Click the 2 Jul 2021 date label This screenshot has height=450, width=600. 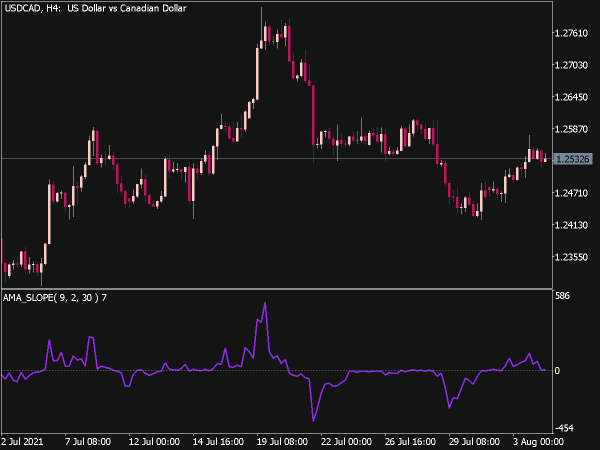coord(22,442)
